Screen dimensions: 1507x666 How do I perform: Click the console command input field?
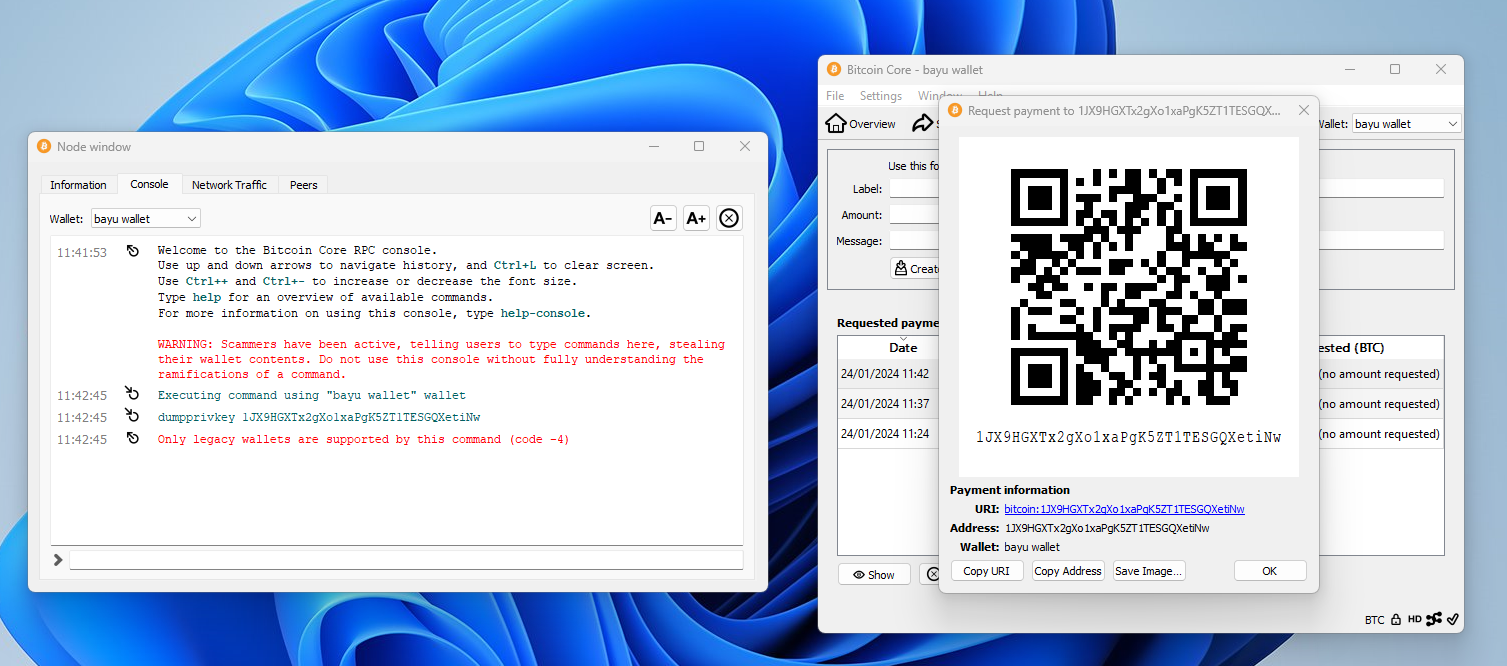pyautogui.click(x=406, y=560)
